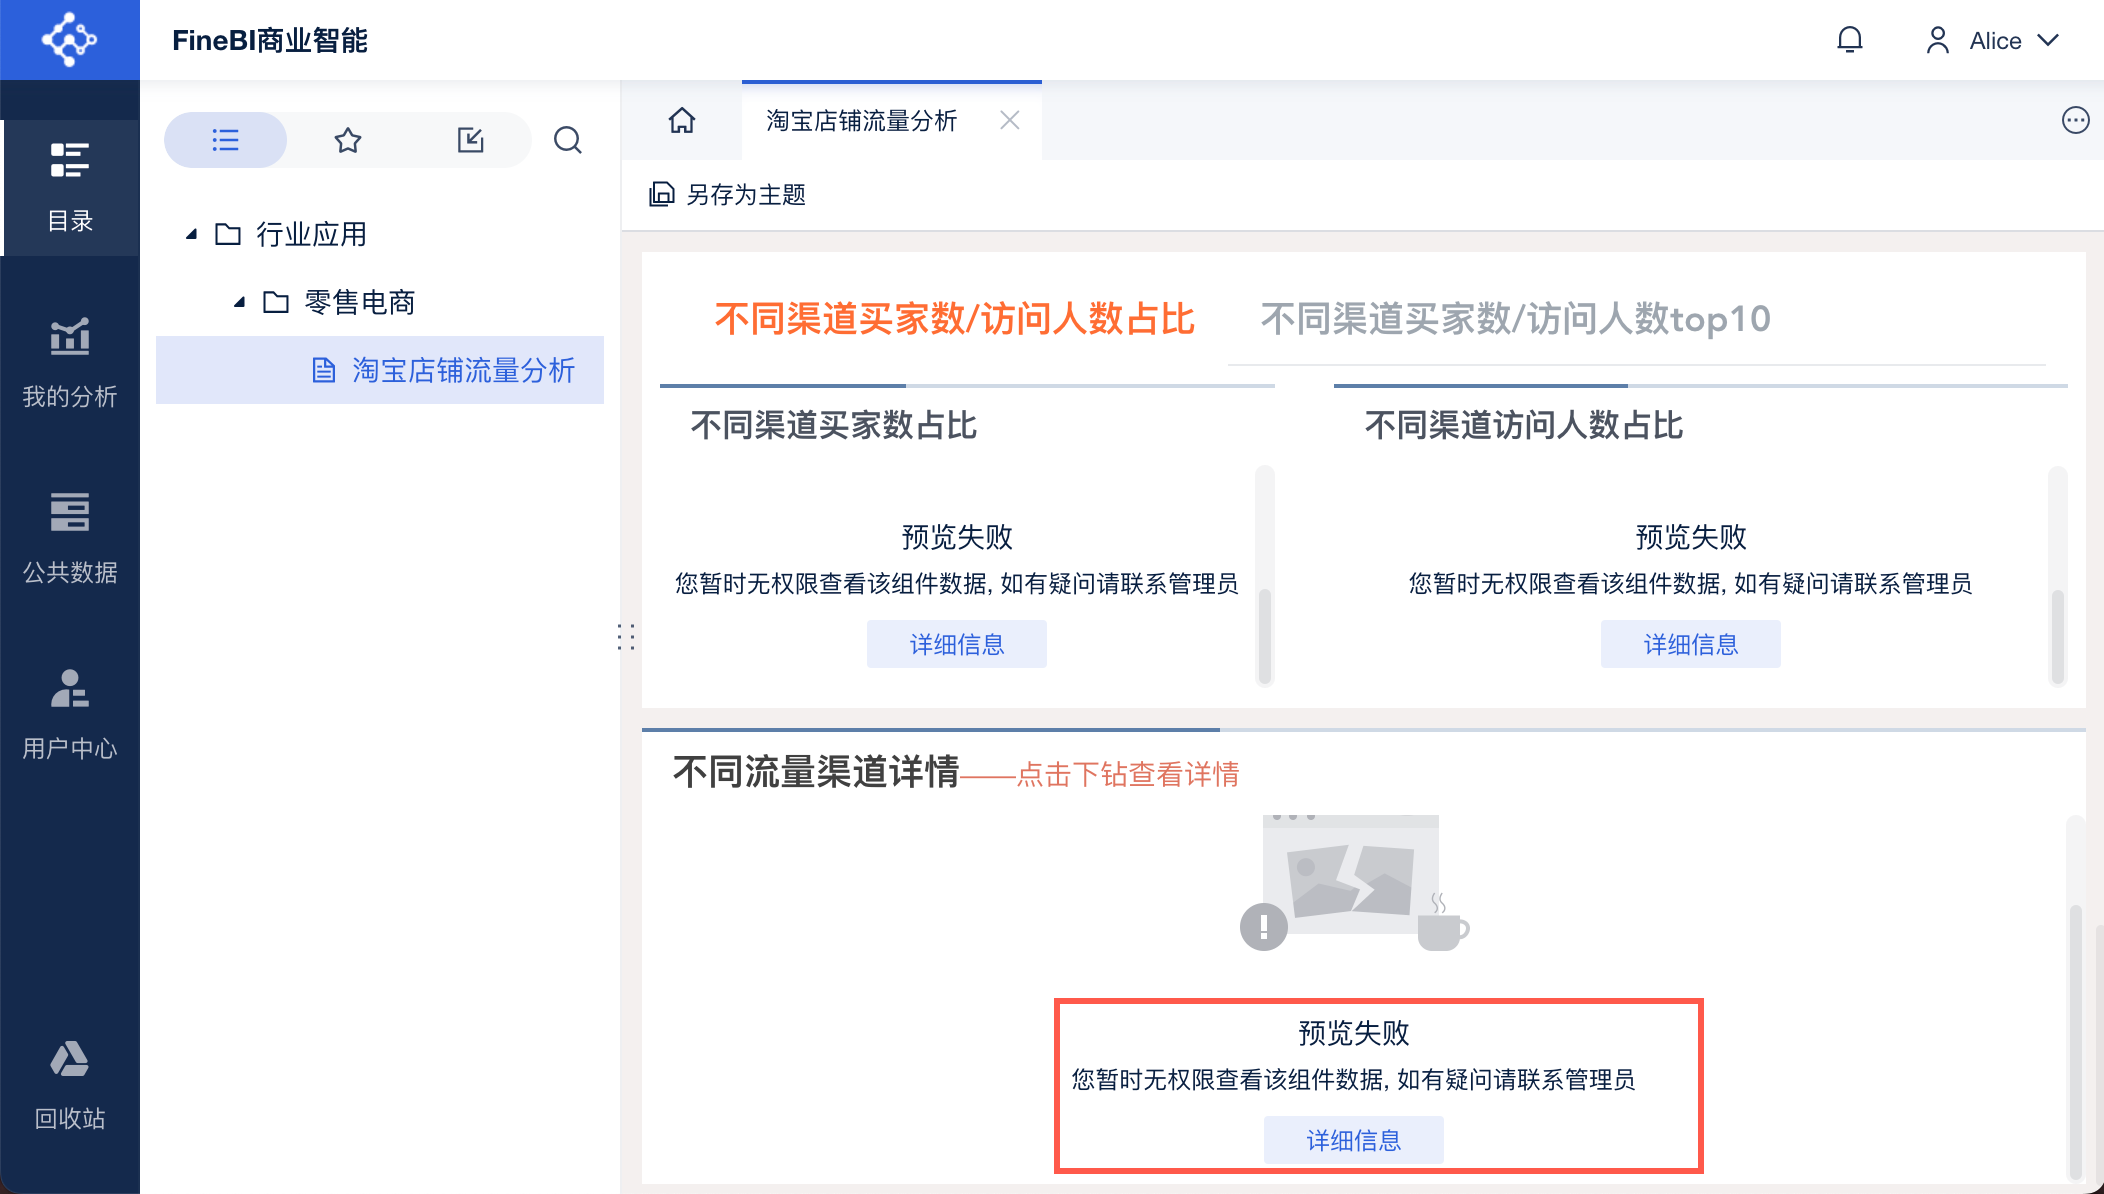Click the FineBI logo icon
This screenshot has width=2104, height=1194.
click(x=69, y=40)
